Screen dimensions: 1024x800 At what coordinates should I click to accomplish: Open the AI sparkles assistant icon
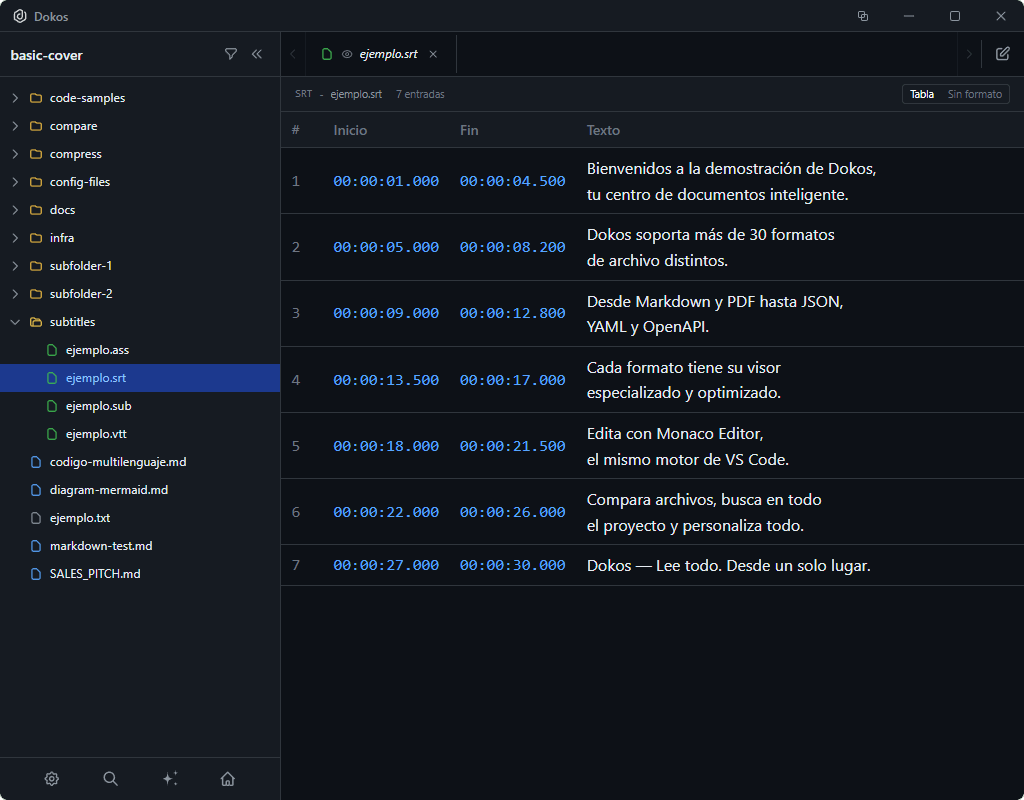170,779
